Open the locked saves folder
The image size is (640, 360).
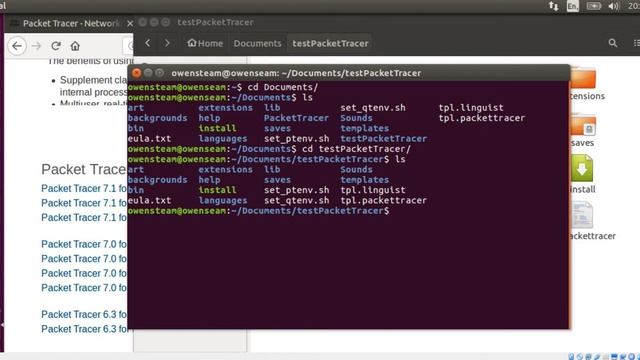tap(583, 125)
